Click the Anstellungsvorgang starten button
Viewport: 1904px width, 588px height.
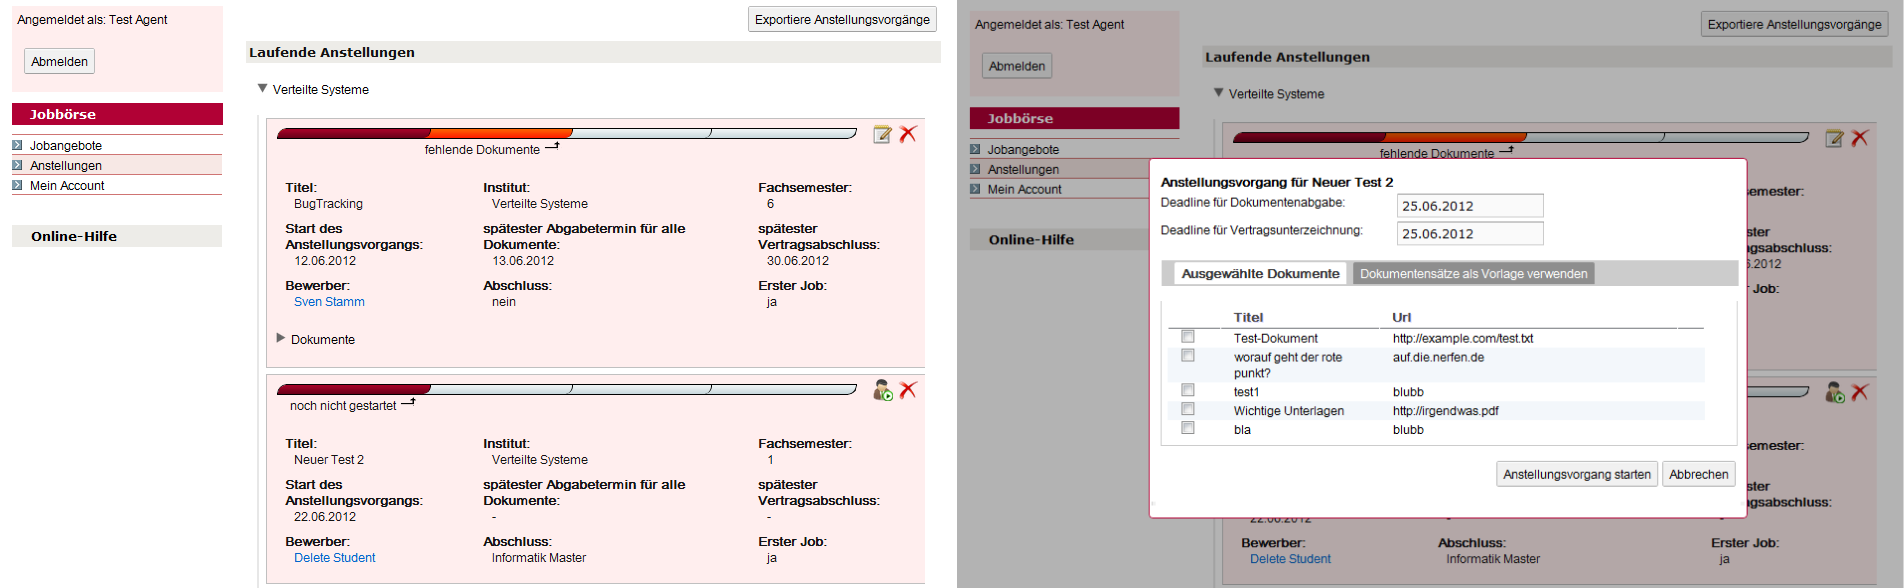(x=1577, y=474)
